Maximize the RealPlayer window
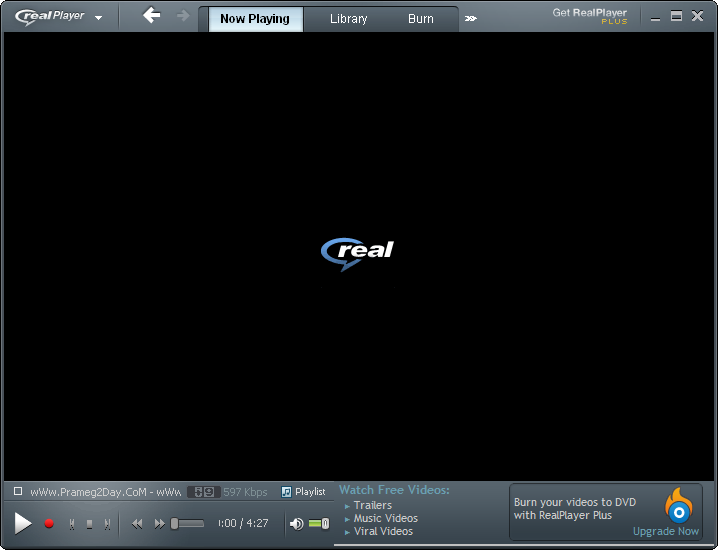This screenshot has height=550, width=718. pyautogui.click(x=676, y=16)
